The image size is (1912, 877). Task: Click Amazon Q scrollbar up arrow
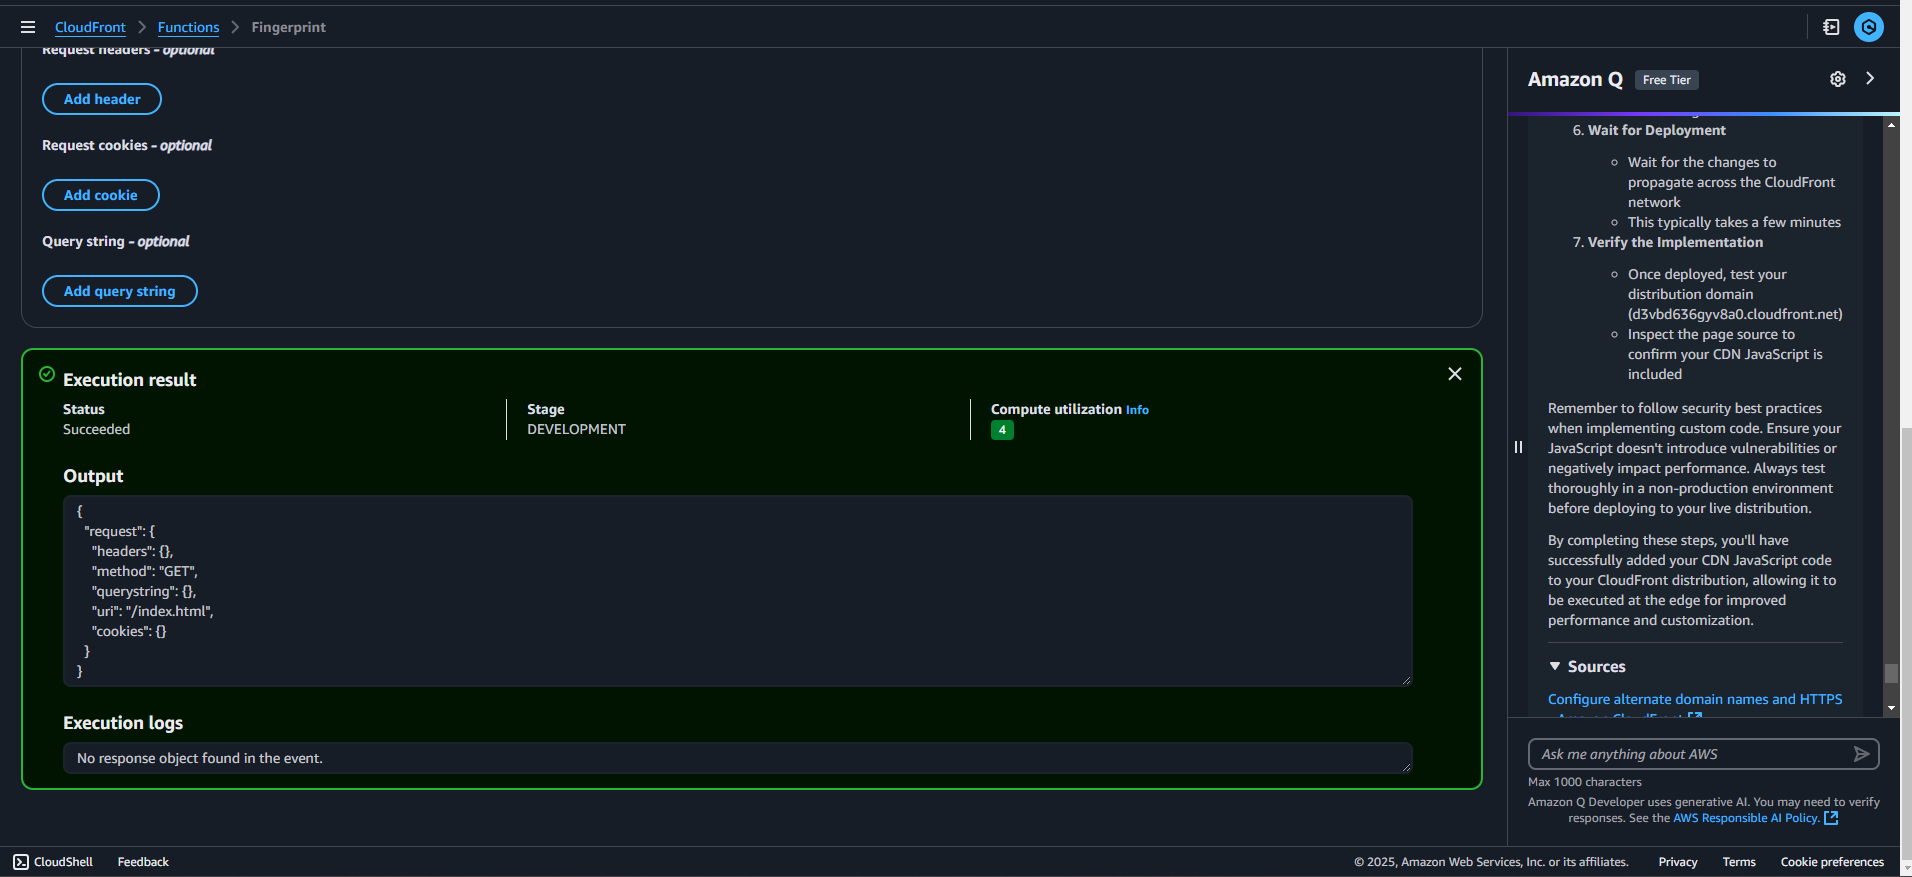click(x=1891, y=125)
